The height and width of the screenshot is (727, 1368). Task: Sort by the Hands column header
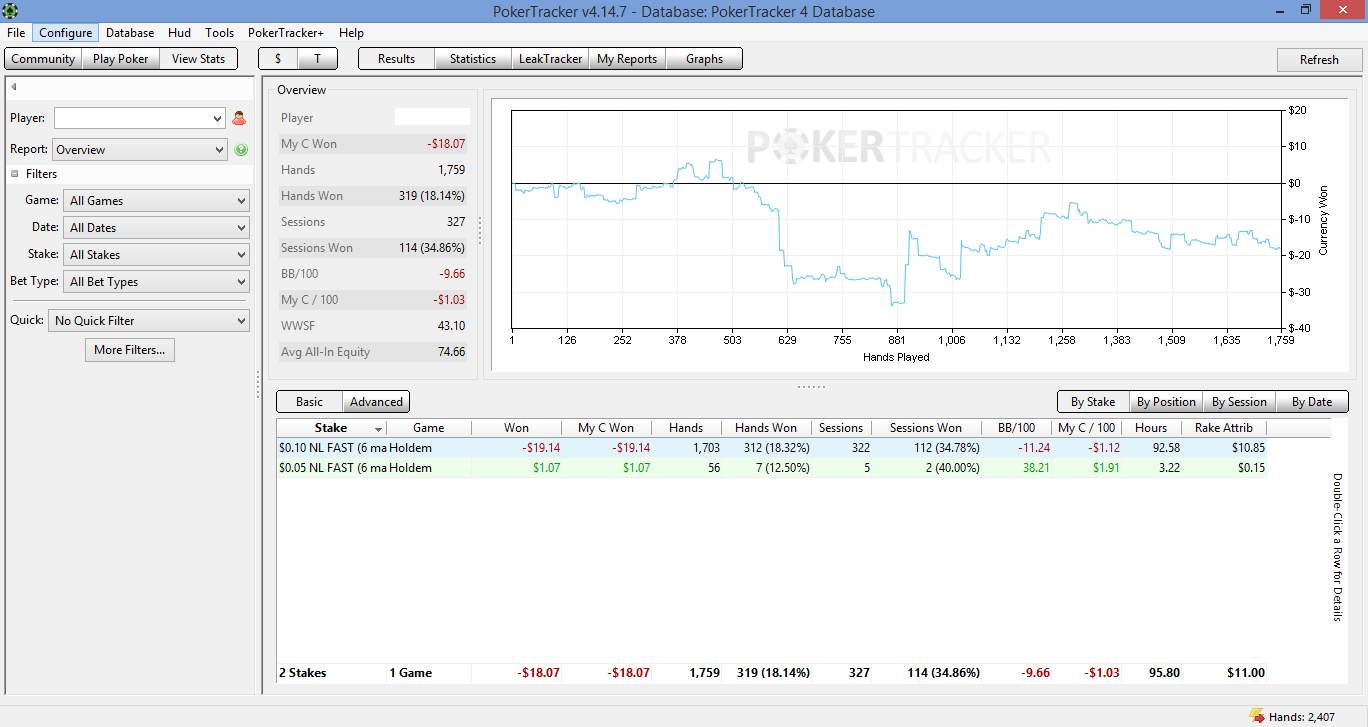[x=686, y=428]
